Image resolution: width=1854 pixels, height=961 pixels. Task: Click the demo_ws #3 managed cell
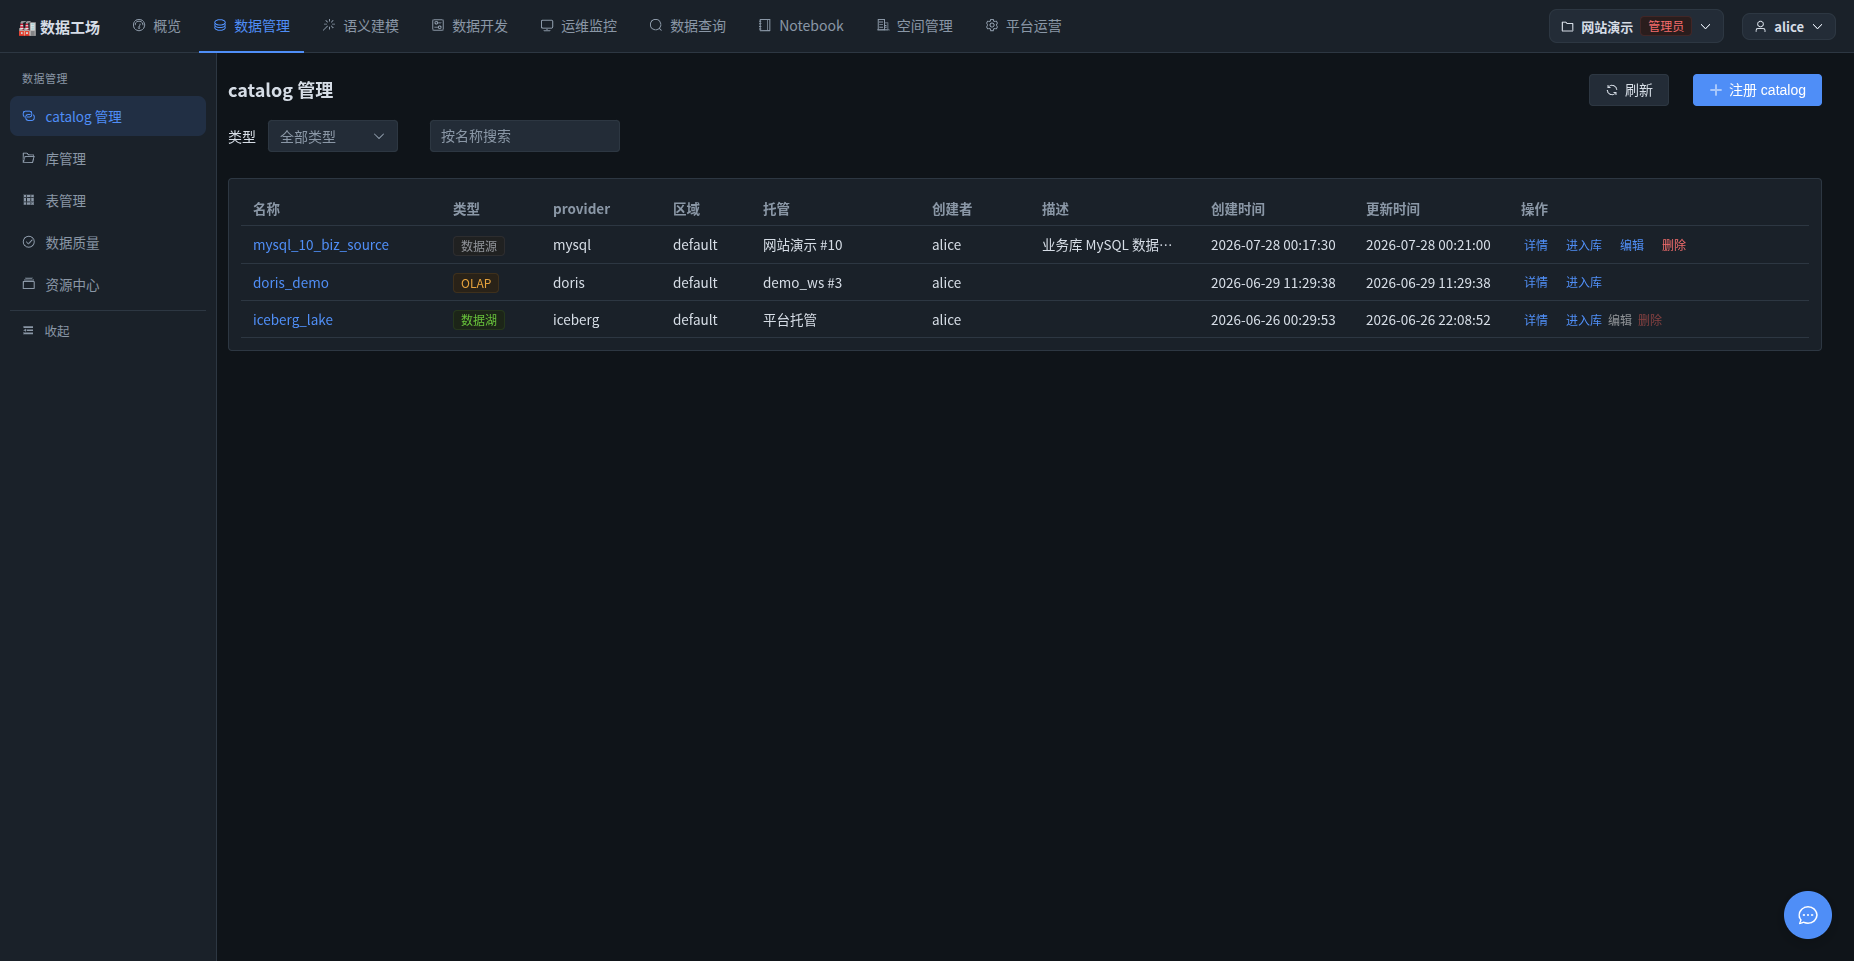click(x=803, y=283)
